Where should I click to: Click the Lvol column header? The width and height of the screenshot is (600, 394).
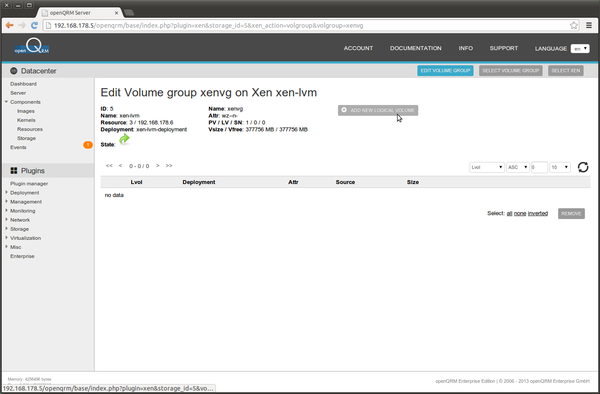[136, 182]
